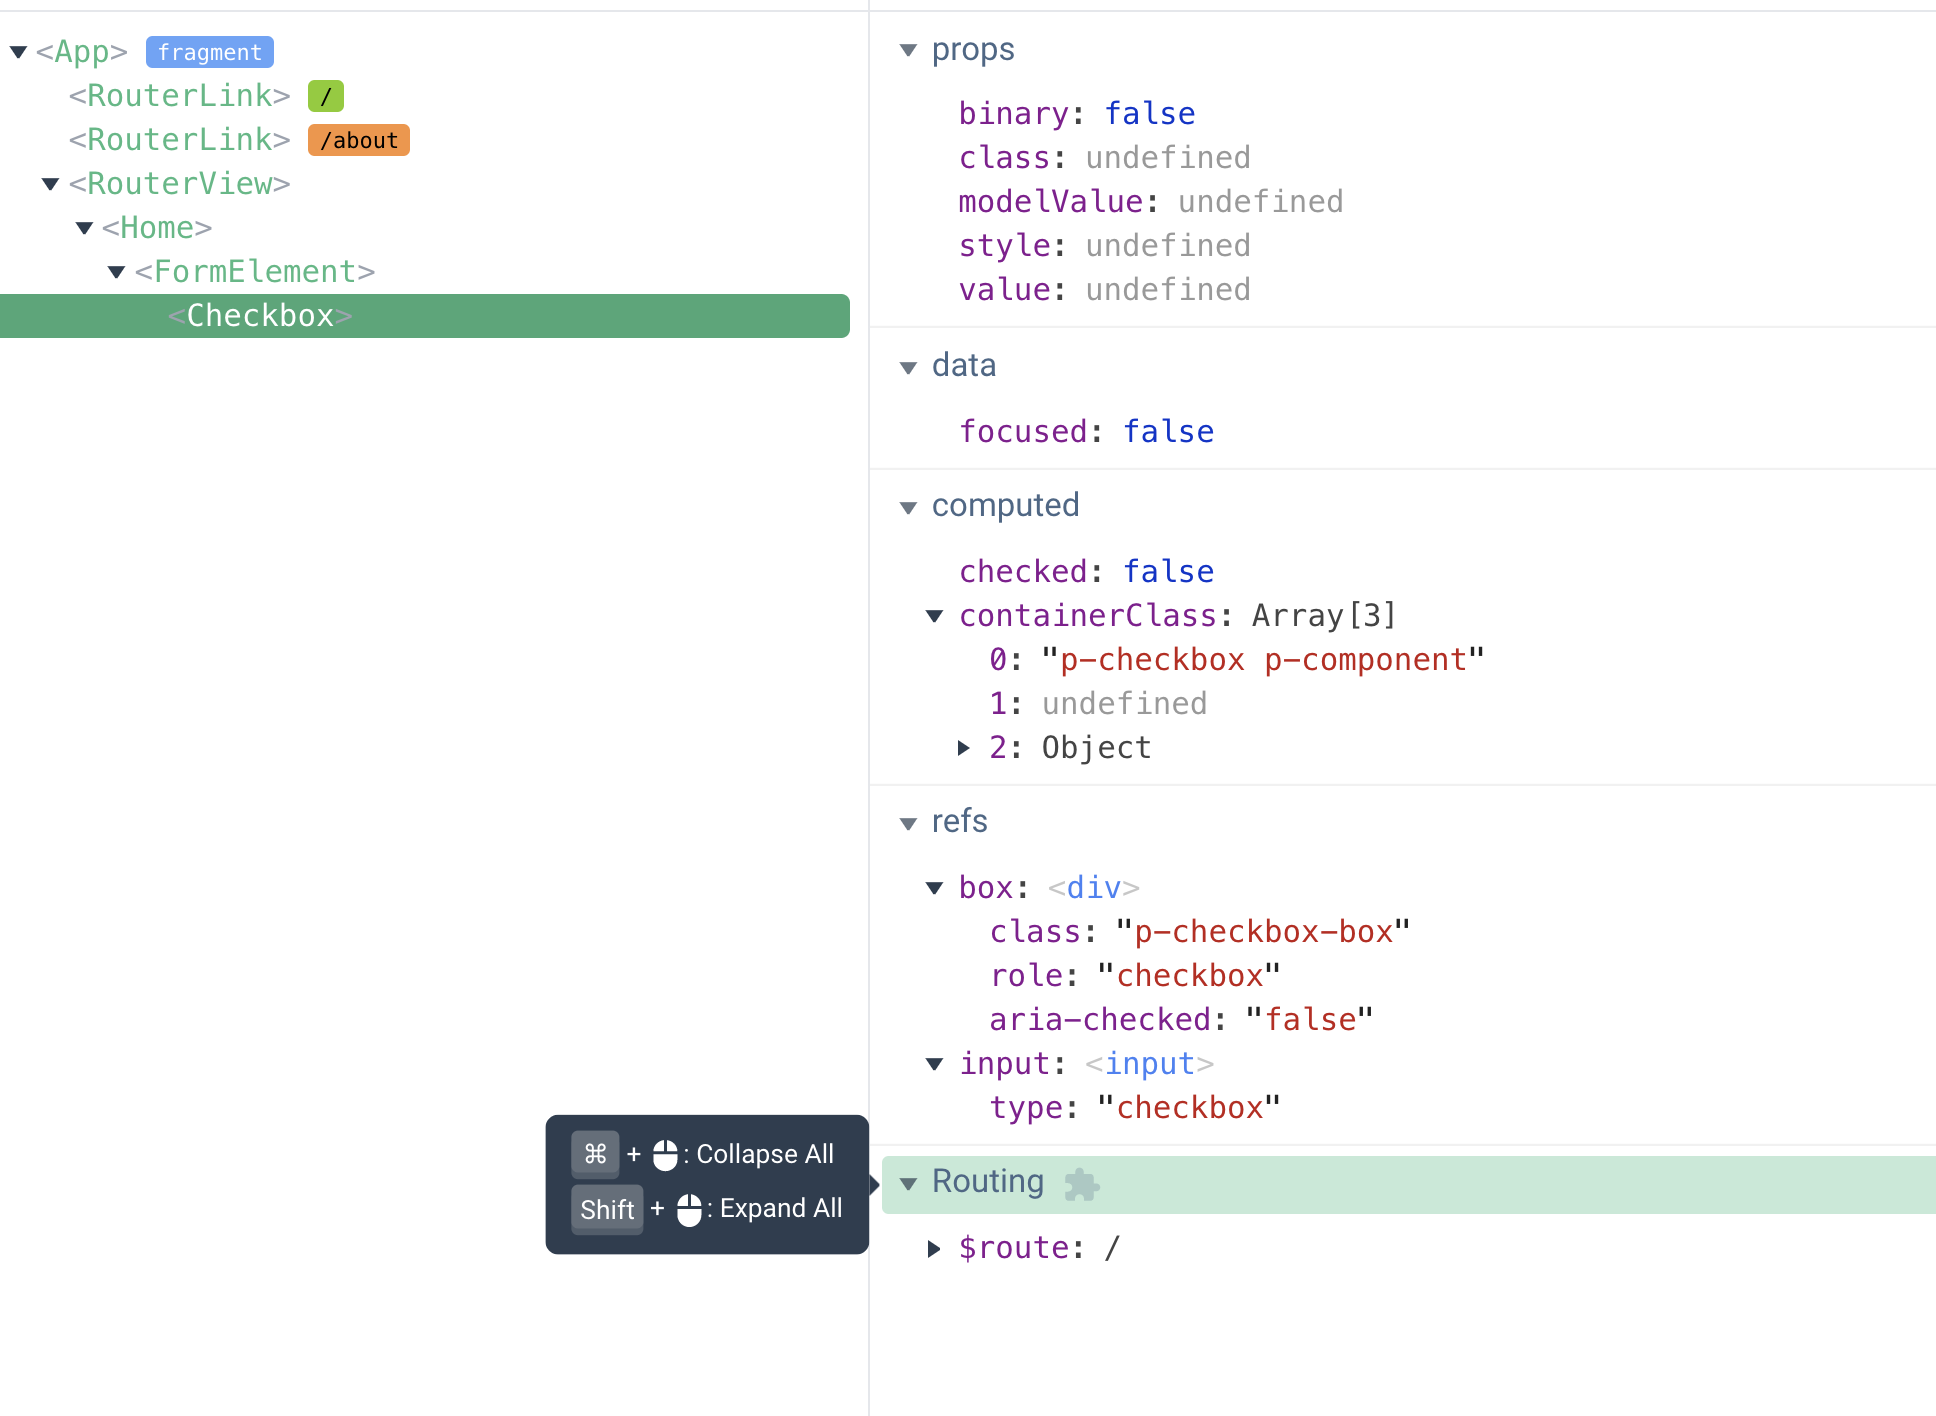The image size is (1936, 1416).
Task: Collapse the Home component arrow
Action: click(x=84, y=228)
